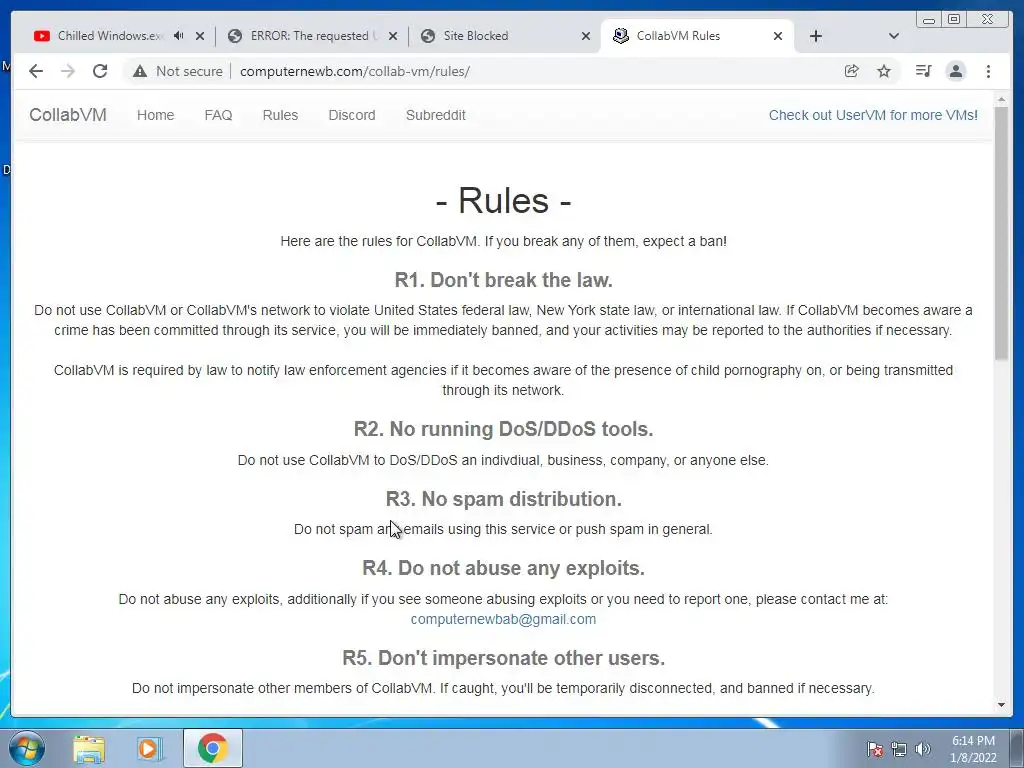Close the Site Blocked tab
Screen dimensions: 1024x768
(x=586, y=36)
